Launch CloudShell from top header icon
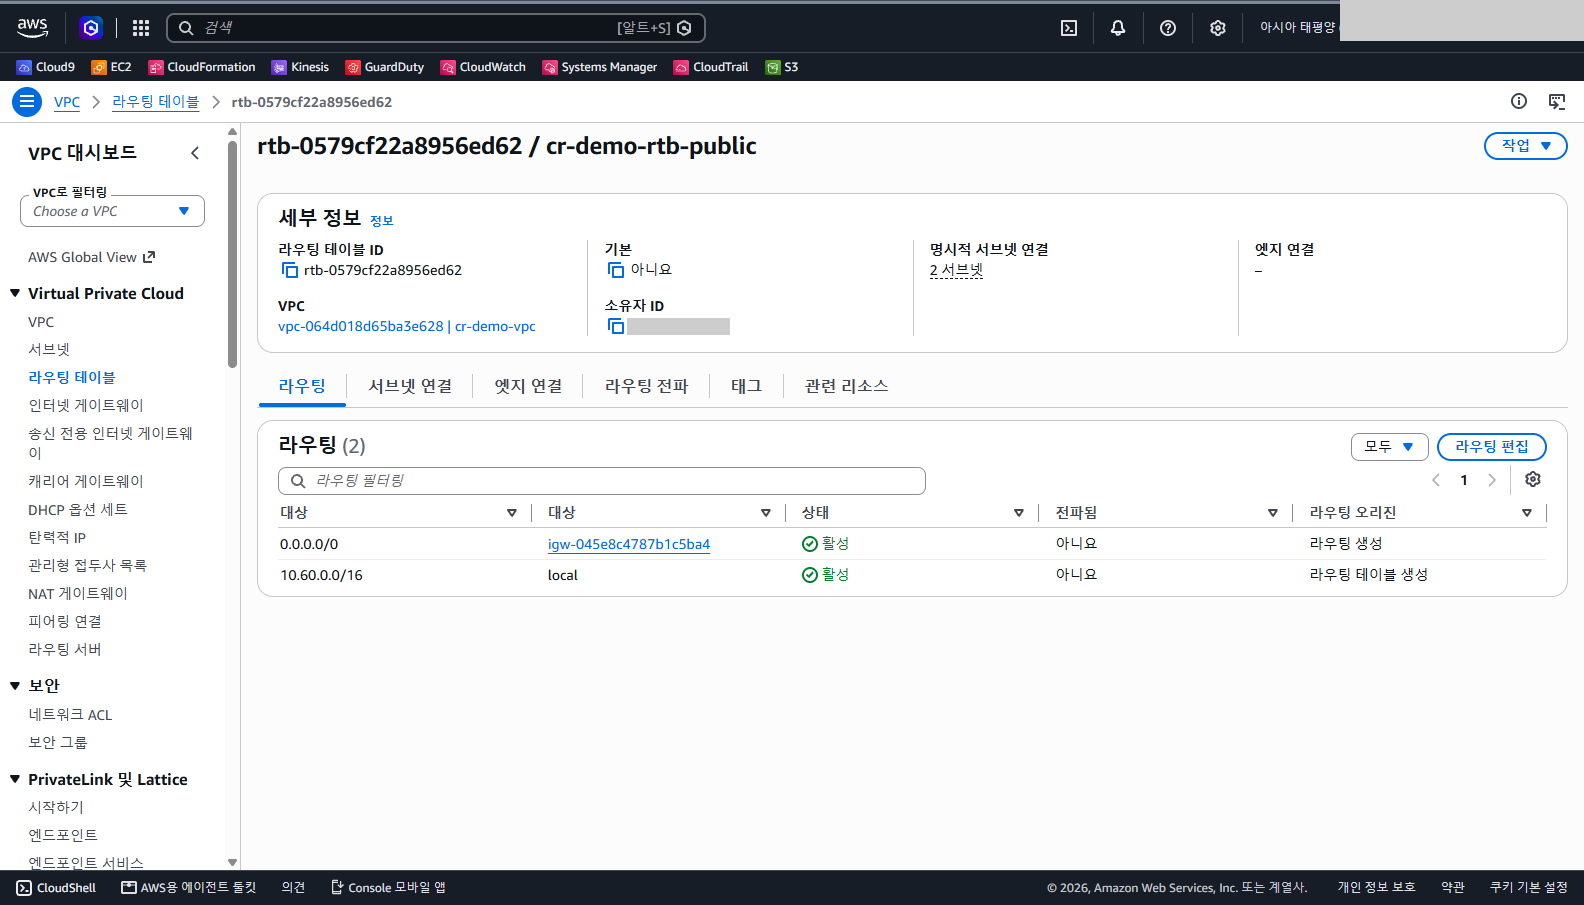The height and width of the screenshot is (905, 1584). [1069, 28]
